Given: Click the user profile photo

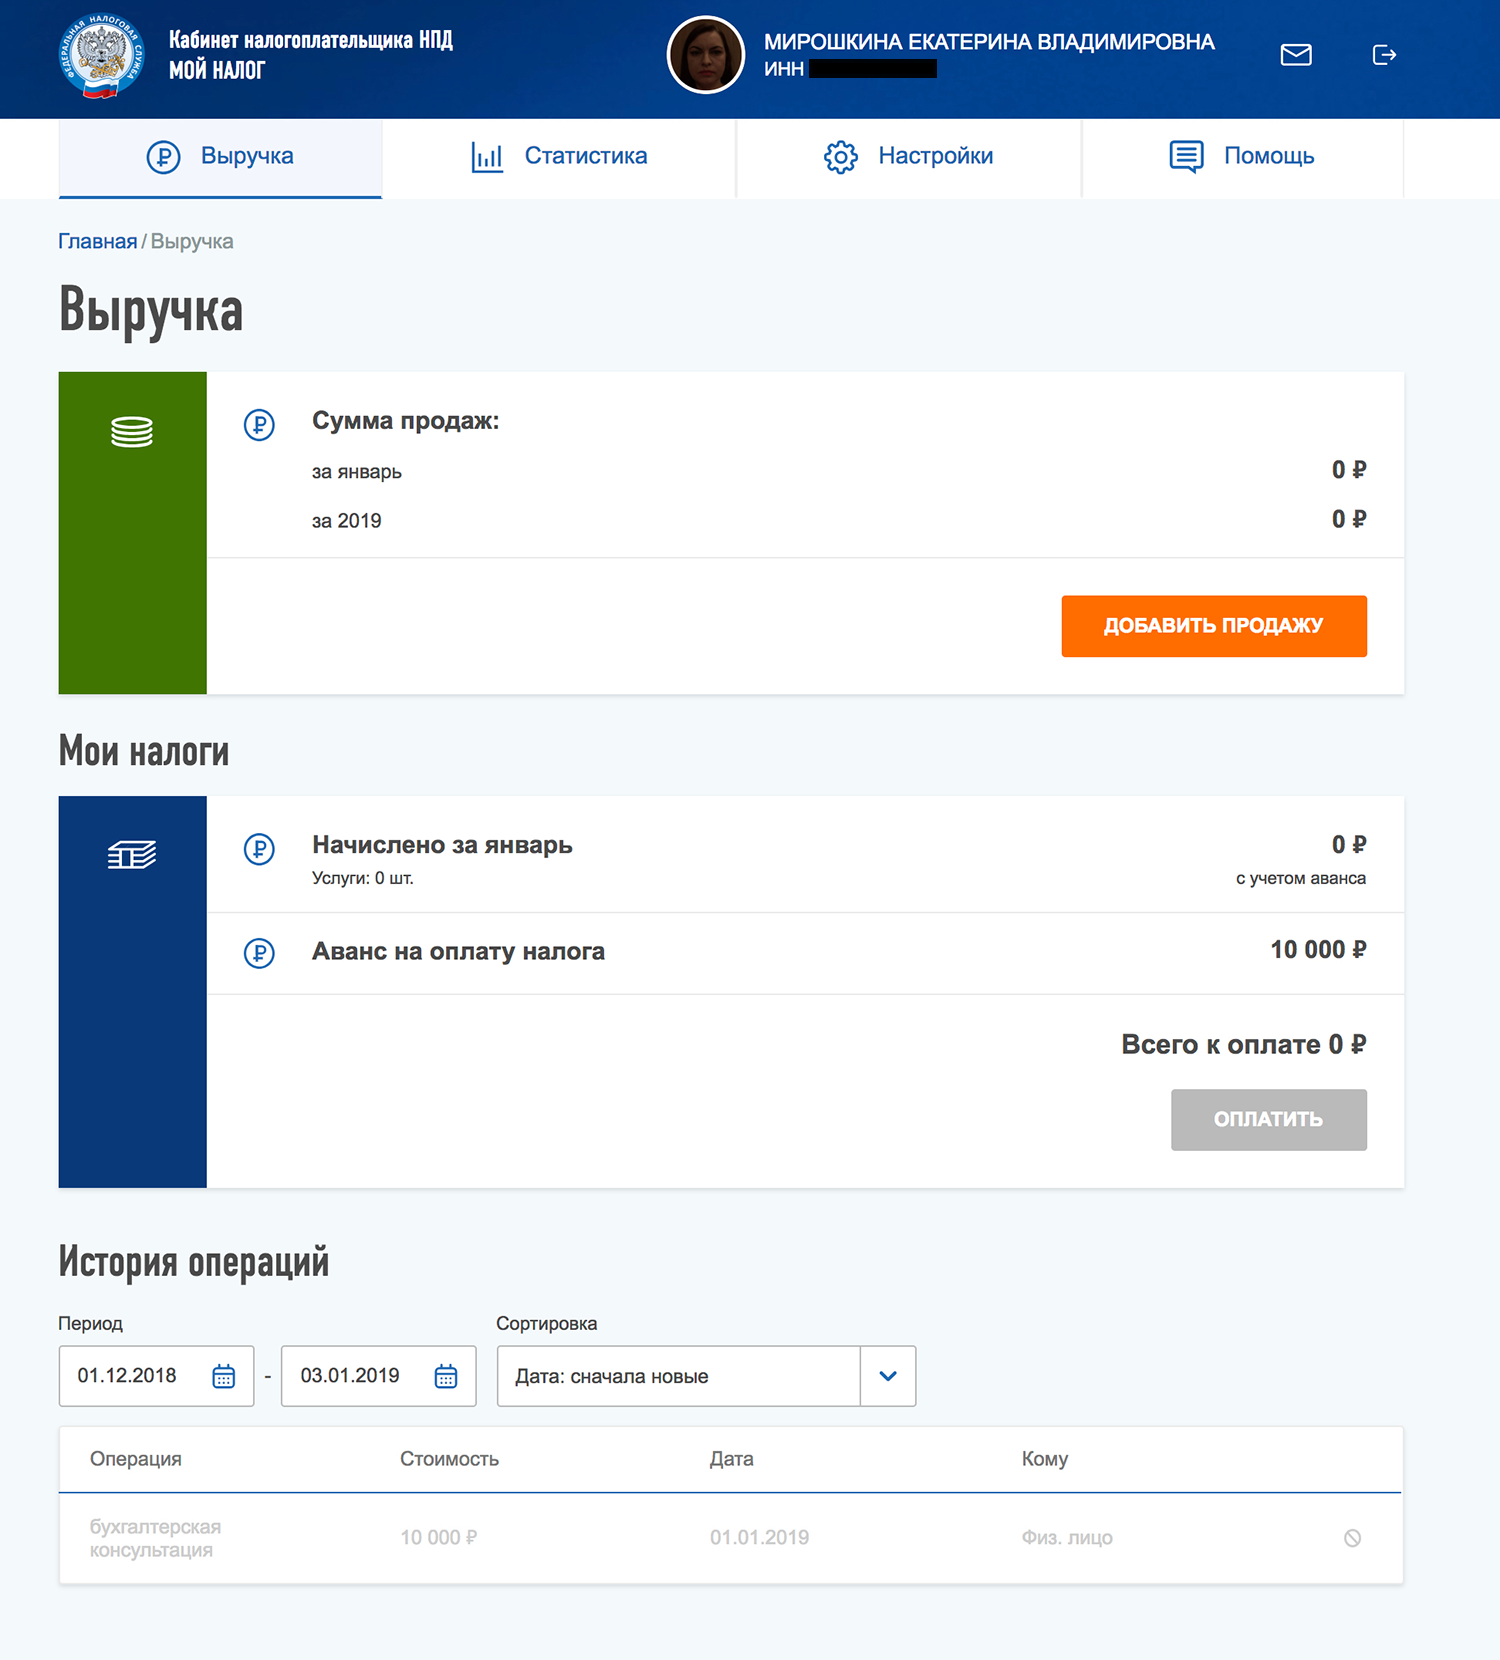Looking at the screenshot, I should click(705, 55).
